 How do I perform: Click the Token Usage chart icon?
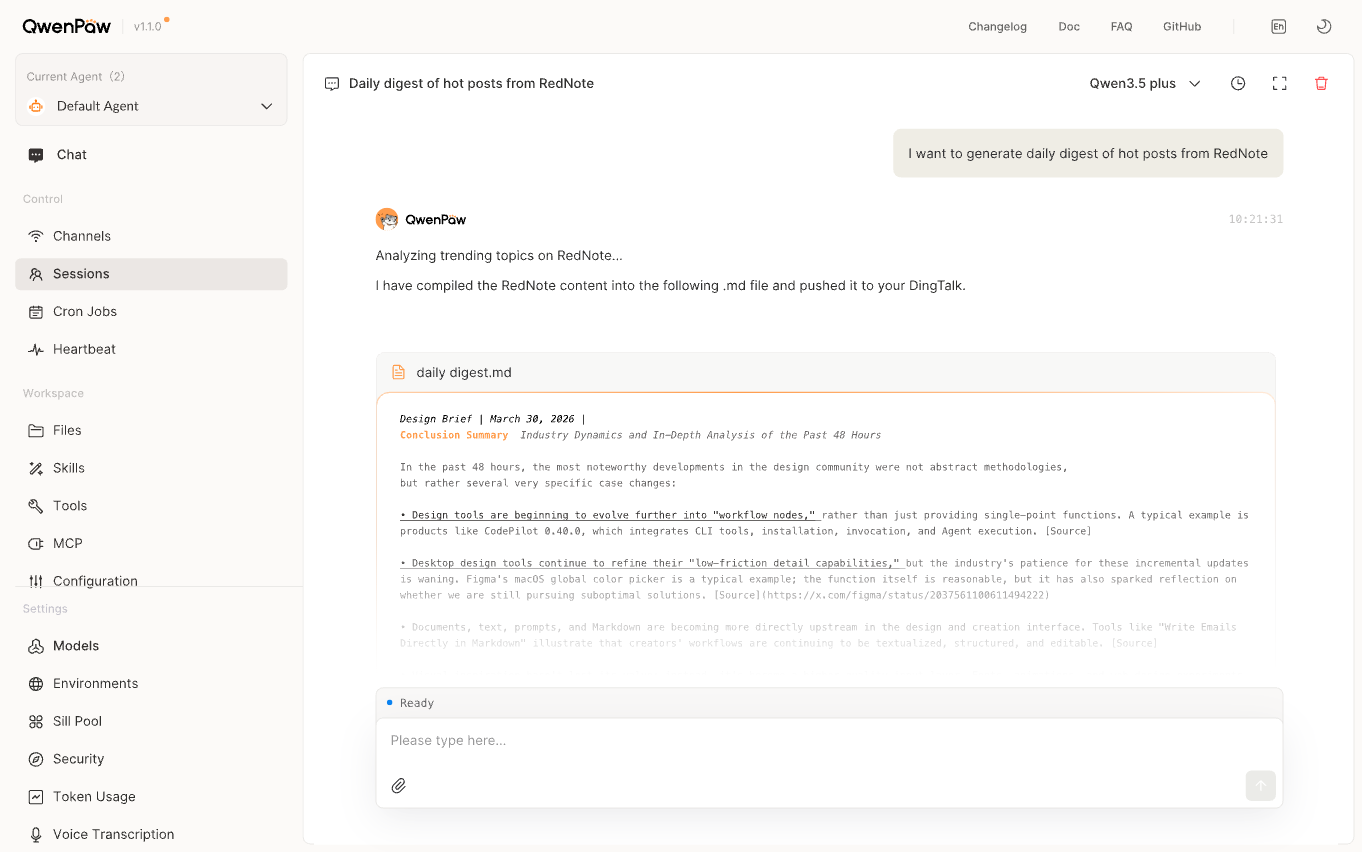point(36,797)
